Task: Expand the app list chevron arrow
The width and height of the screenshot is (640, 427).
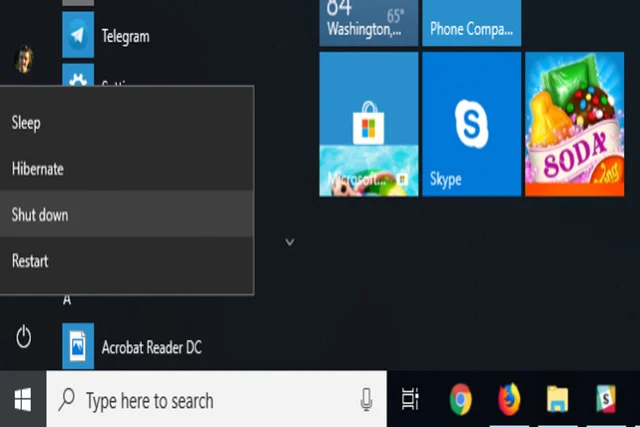Action: click(289, 242)
